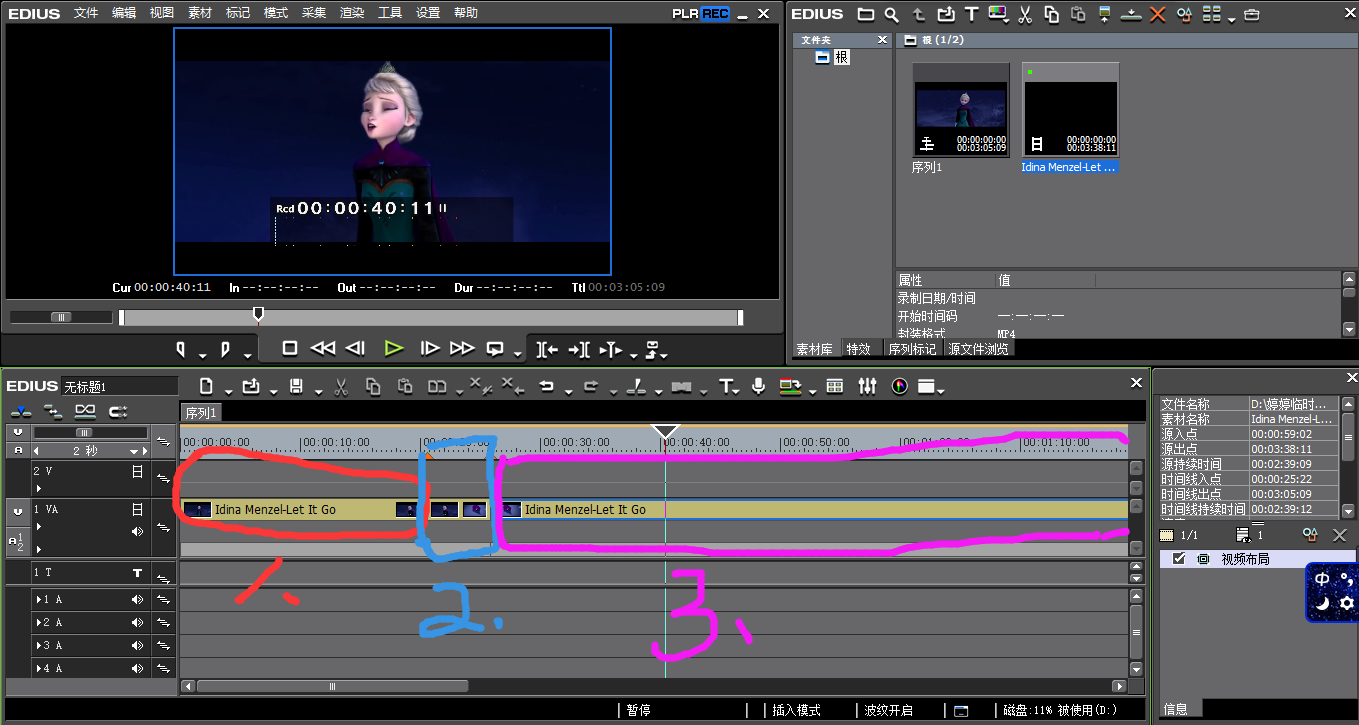Stop playback with the square button
The image size is (1359, 725).
click(x=290, y=348)
